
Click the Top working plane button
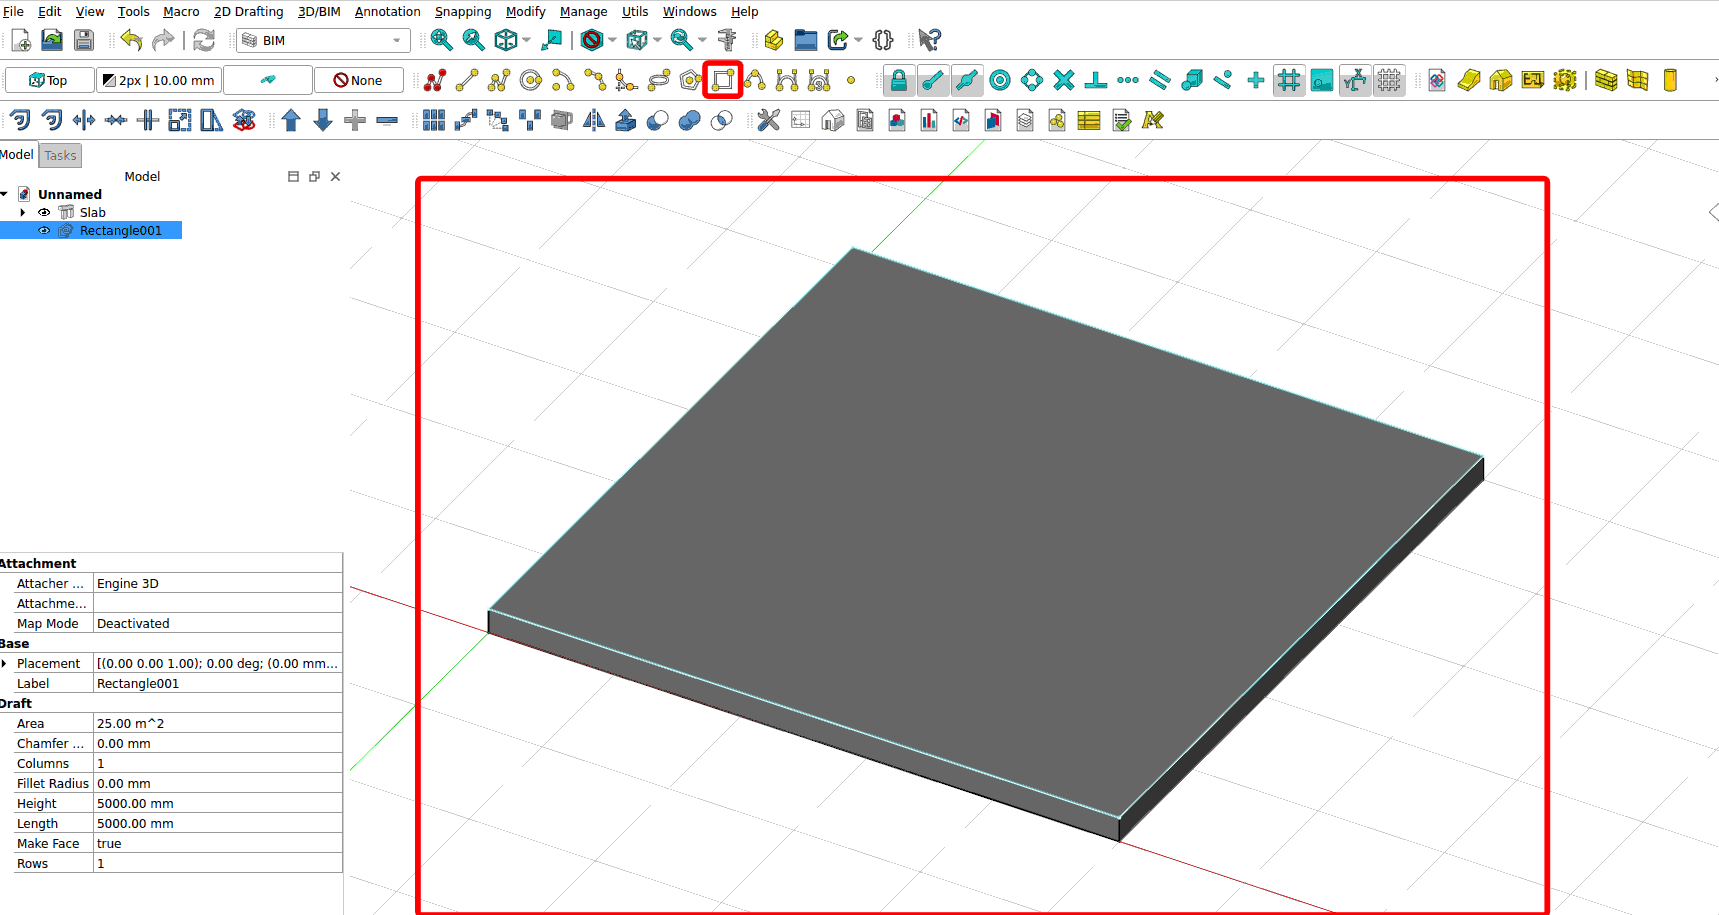click(x=49, y=80)
